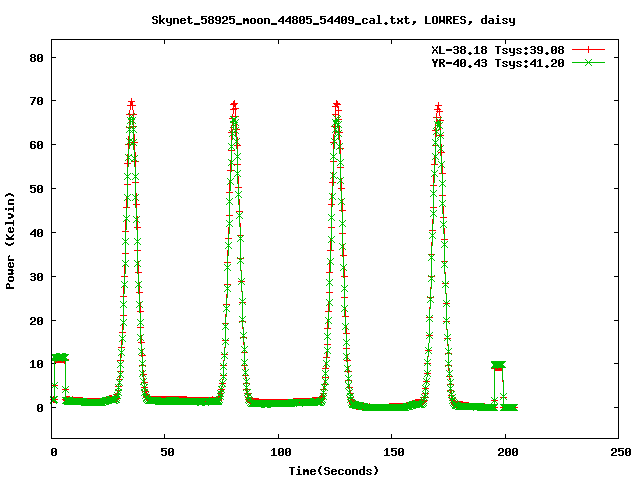Click x-axis tick label 250
Viewport: 640px width, 480px height.
(620, 452)
